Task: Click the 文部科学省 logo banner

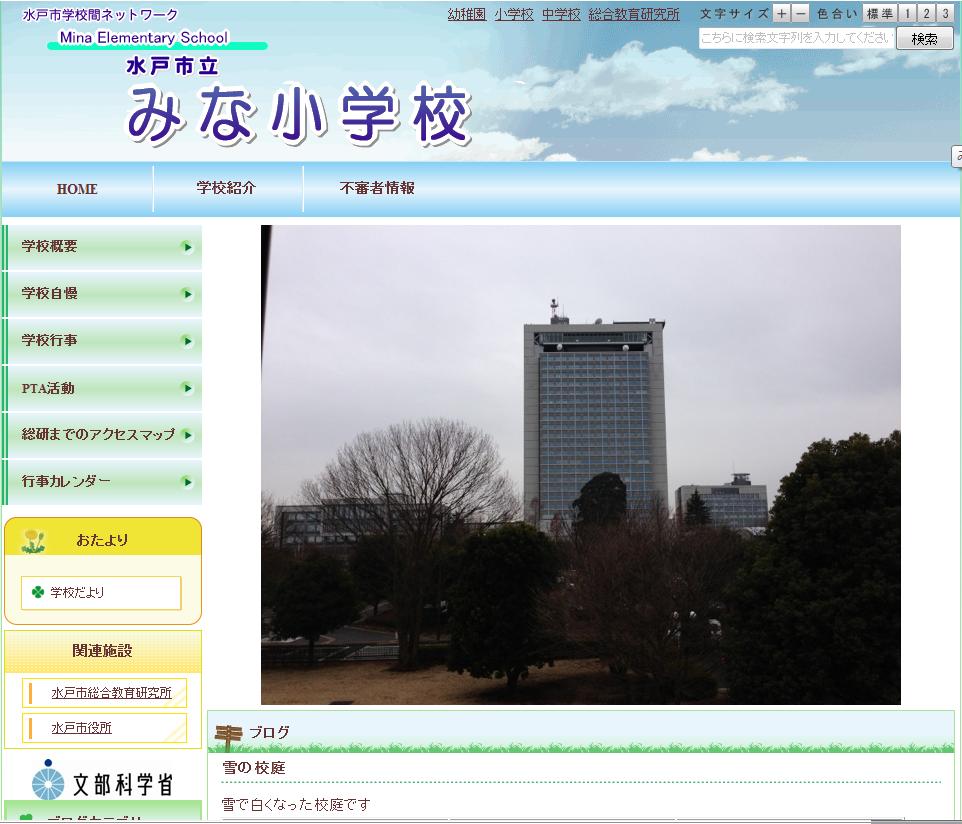Action: click(102, 781)
